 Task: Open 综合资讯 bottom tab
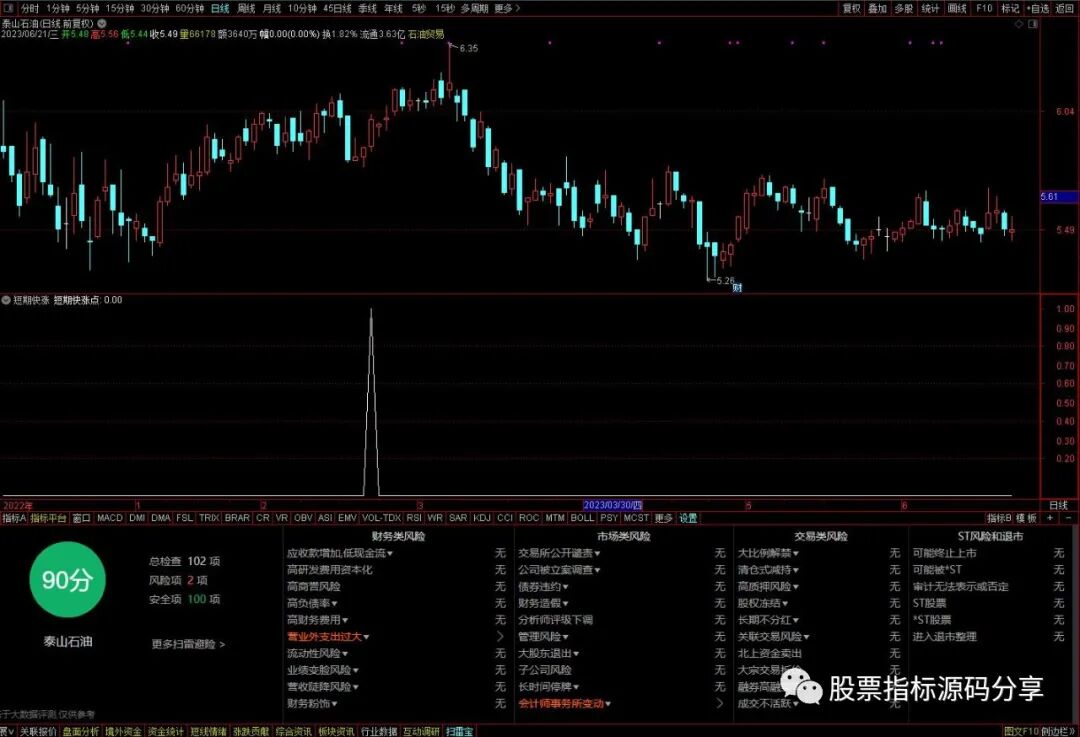click(294, 731)
